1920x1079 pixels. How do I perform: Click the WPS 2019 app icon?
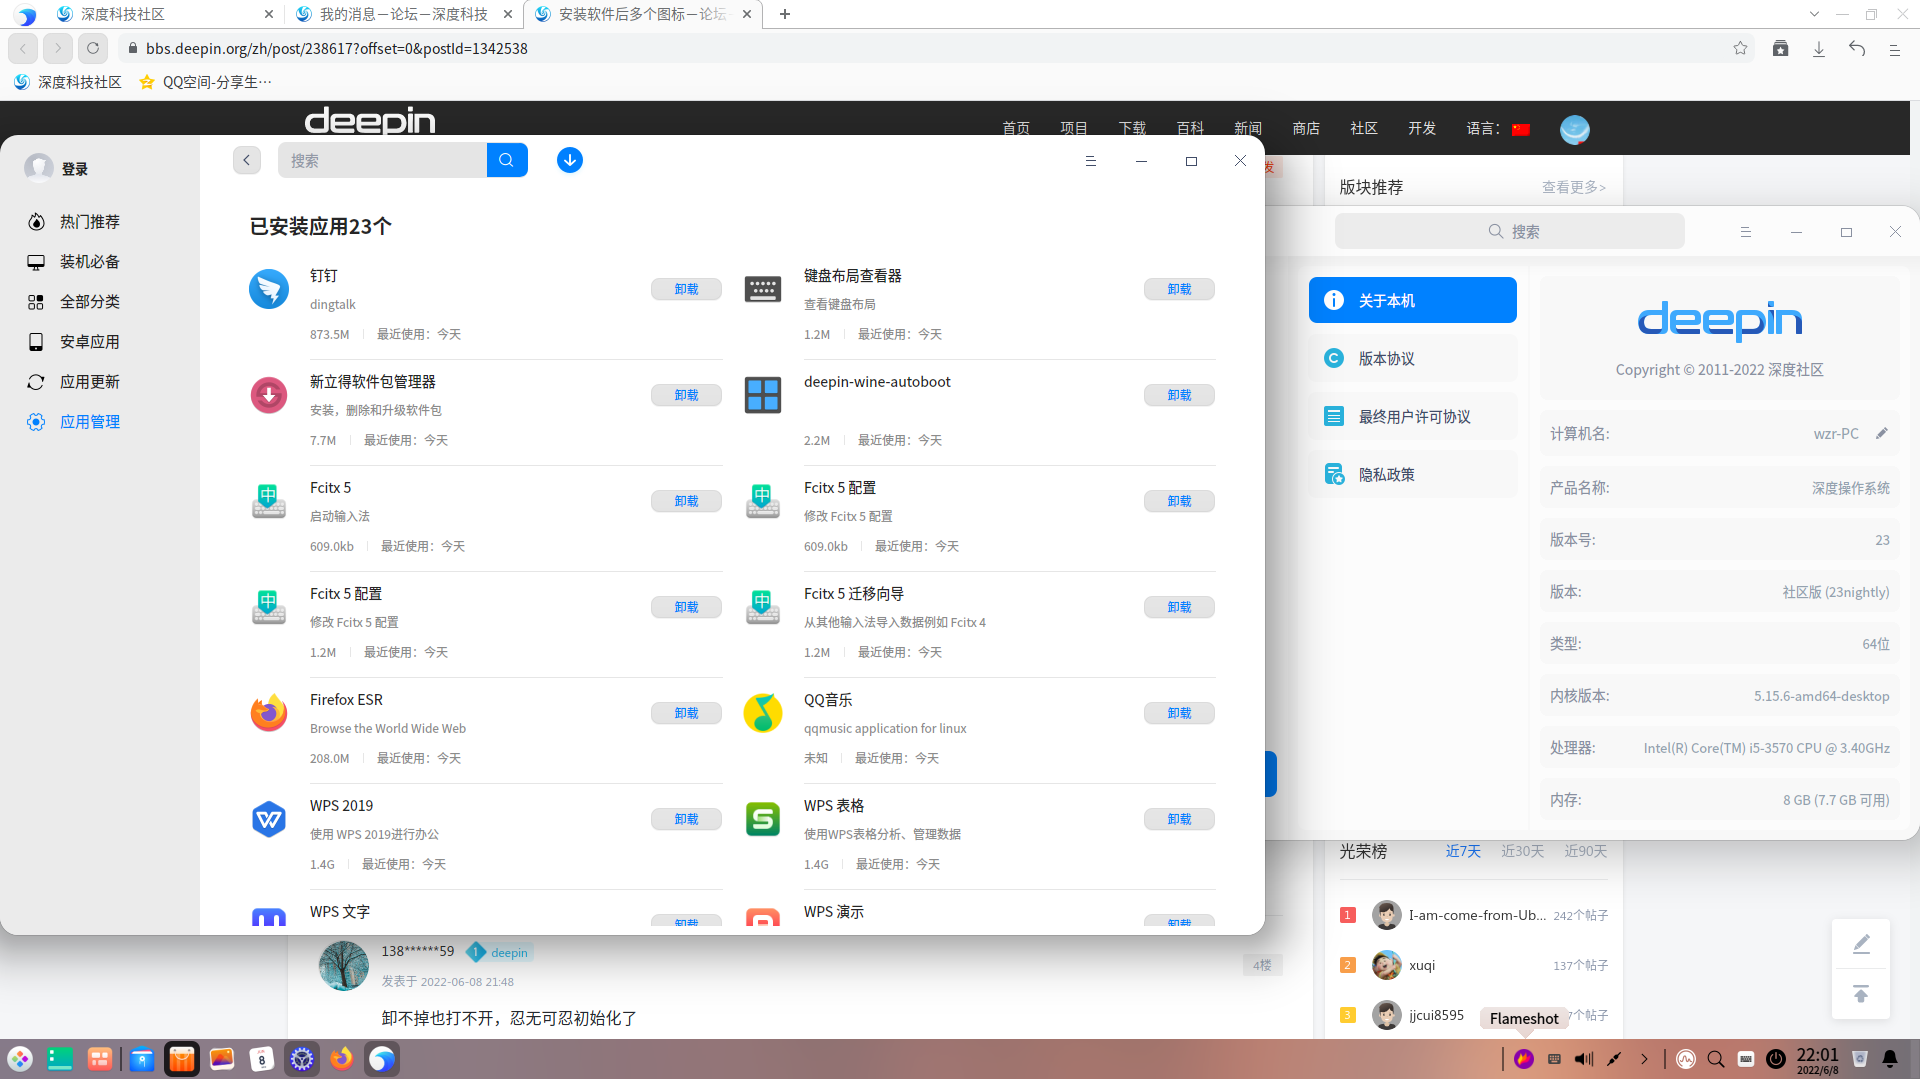(x=269, y=819)
